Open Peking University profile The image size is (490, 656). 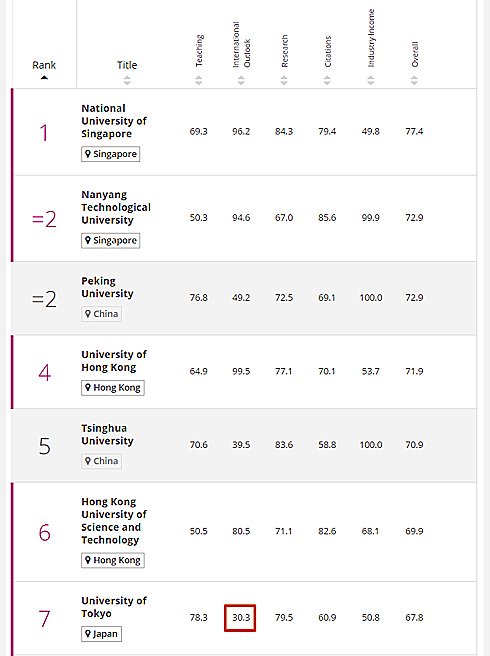(x=107, y=287)
